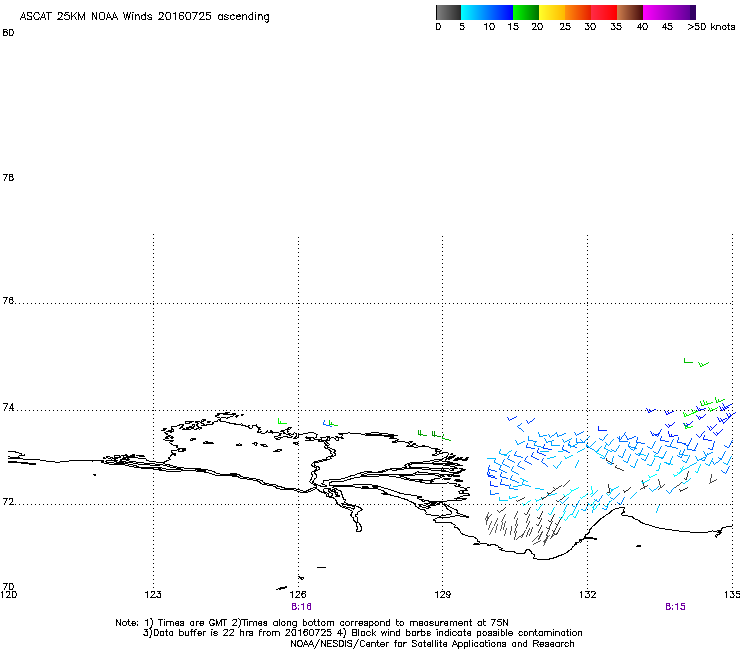Click the '>50 knots' legend label
This screenshot has height=650, width=740.
711,27
